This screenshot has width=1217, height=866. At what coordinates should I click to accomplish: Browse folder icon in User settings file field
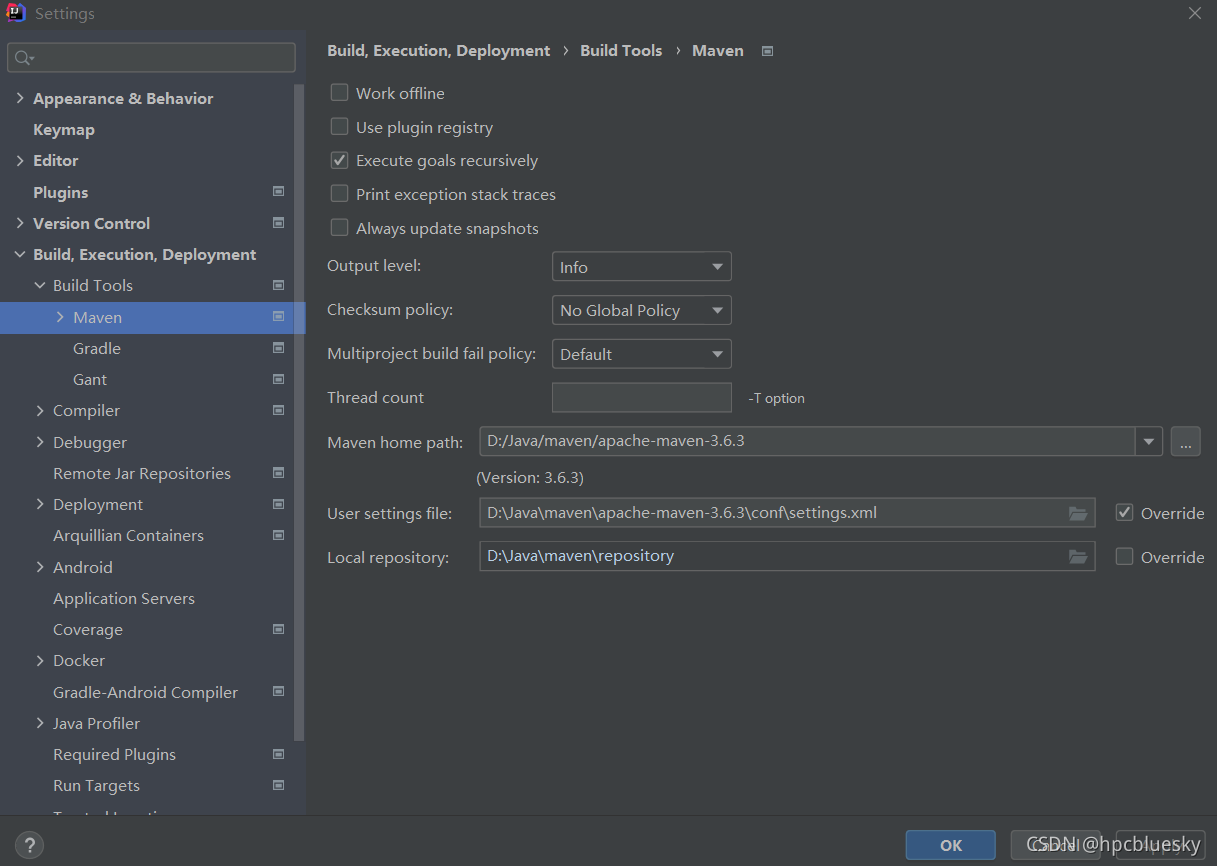point(1077,513)
